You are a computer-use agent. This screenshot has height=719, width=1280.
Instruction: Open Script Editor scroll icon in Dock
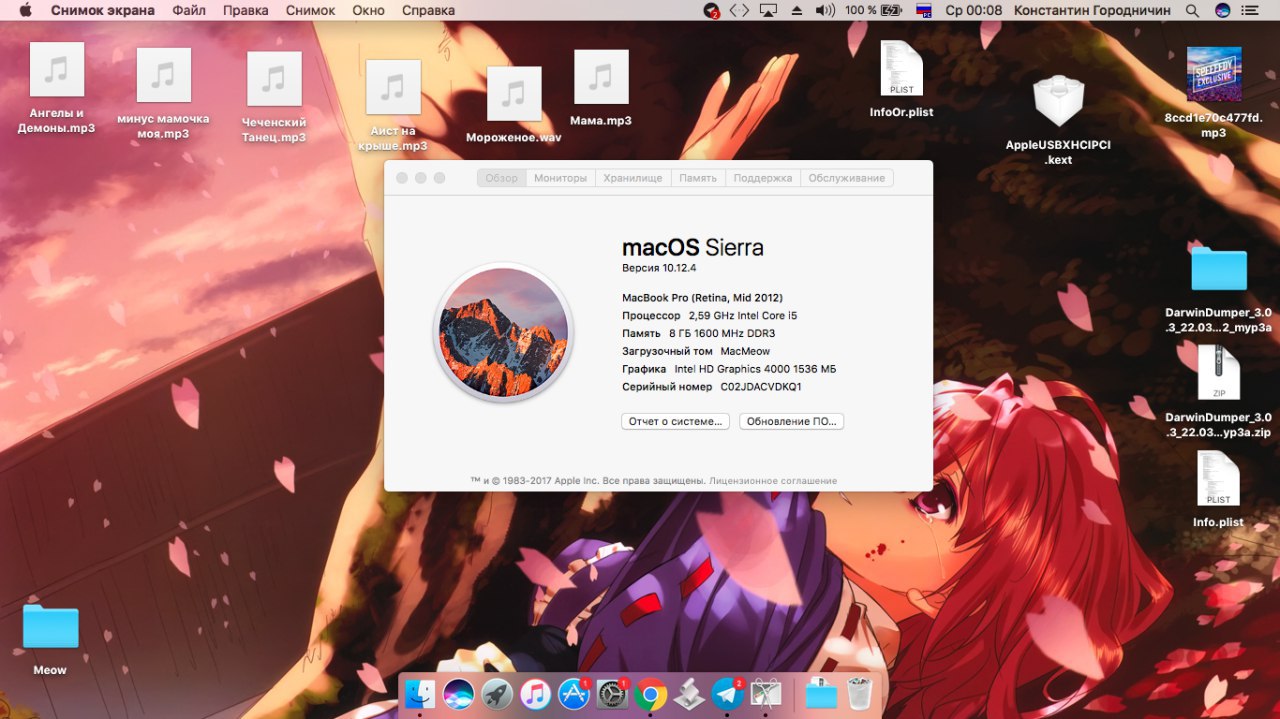689,694
